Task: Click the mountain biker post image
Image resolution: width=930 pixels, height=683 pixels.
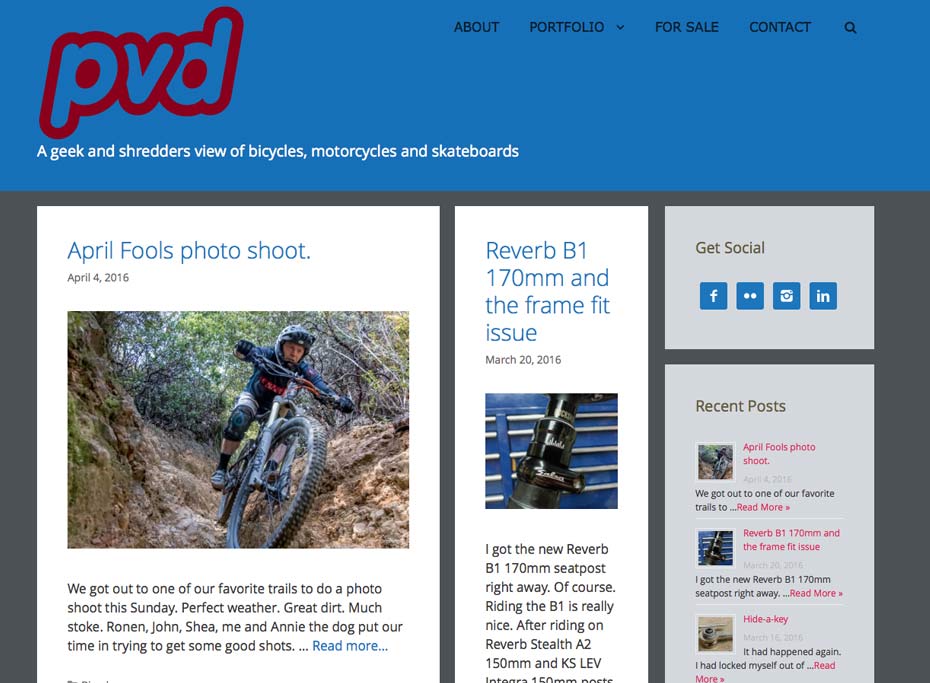Action: pos(238,430)
